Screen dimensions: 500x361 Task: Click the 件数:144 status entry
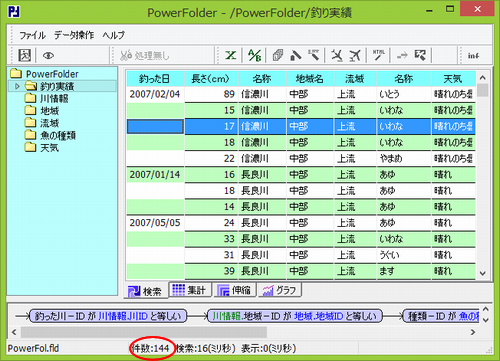(x=151, y=349)
